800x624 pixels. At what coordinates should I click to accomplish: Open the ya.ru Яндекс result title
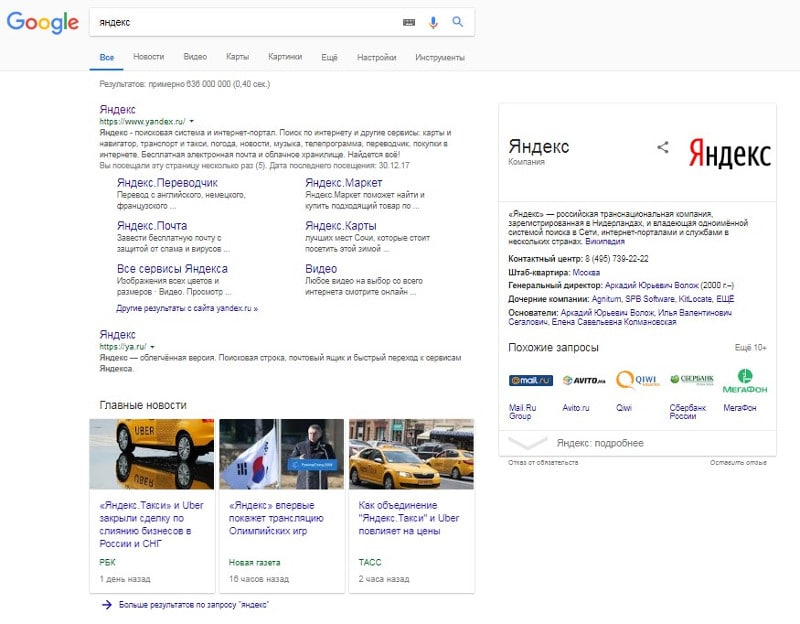(117, 334)
